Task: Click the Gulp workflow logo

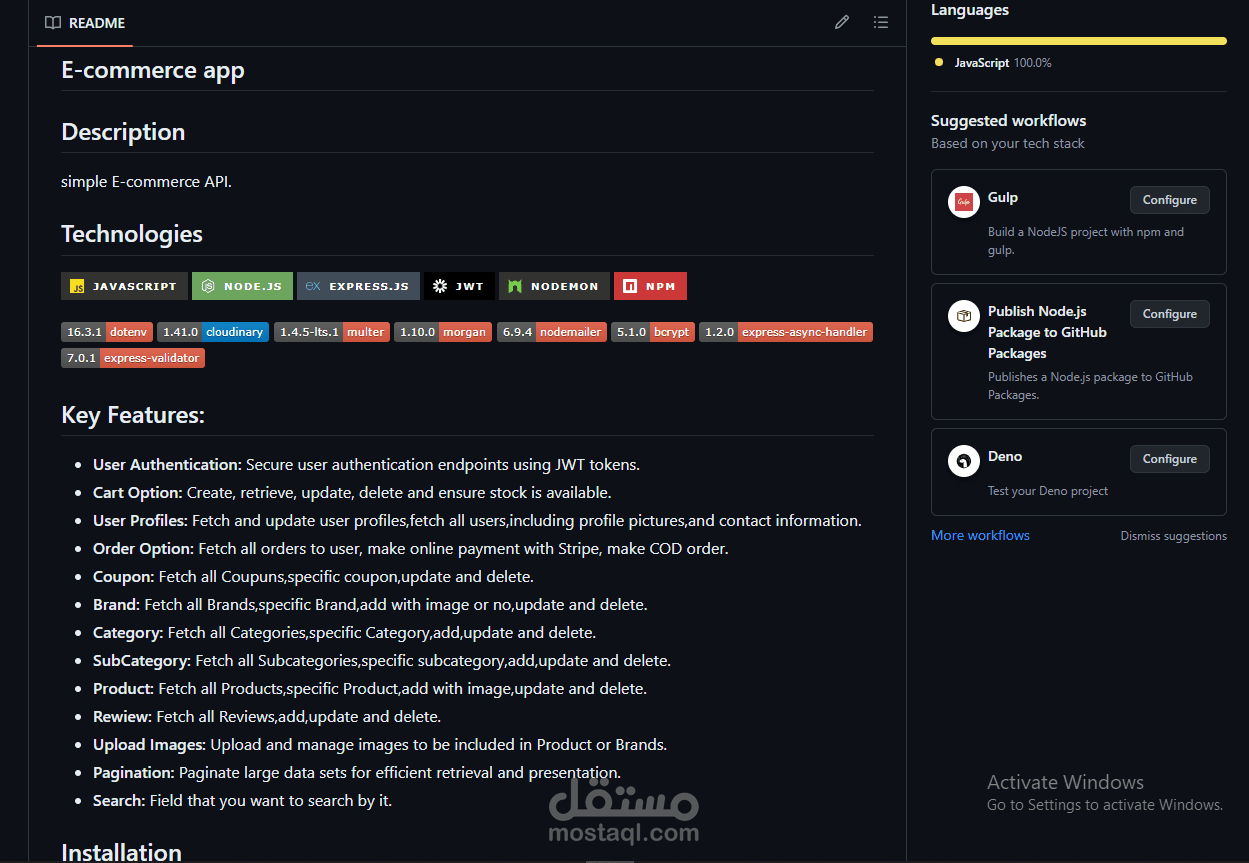Action: (x=964, y=202)
